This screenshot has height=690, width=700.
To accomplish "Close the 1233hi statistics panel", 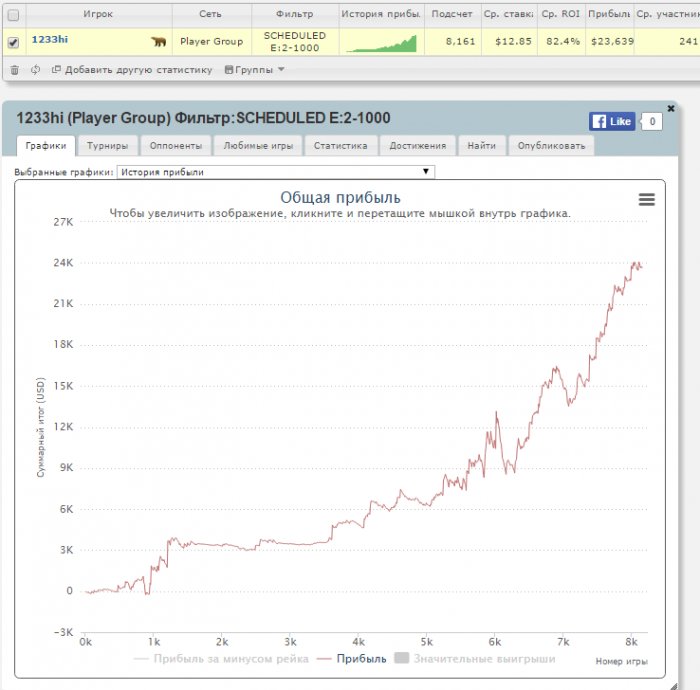I will [x=671, y=108].
